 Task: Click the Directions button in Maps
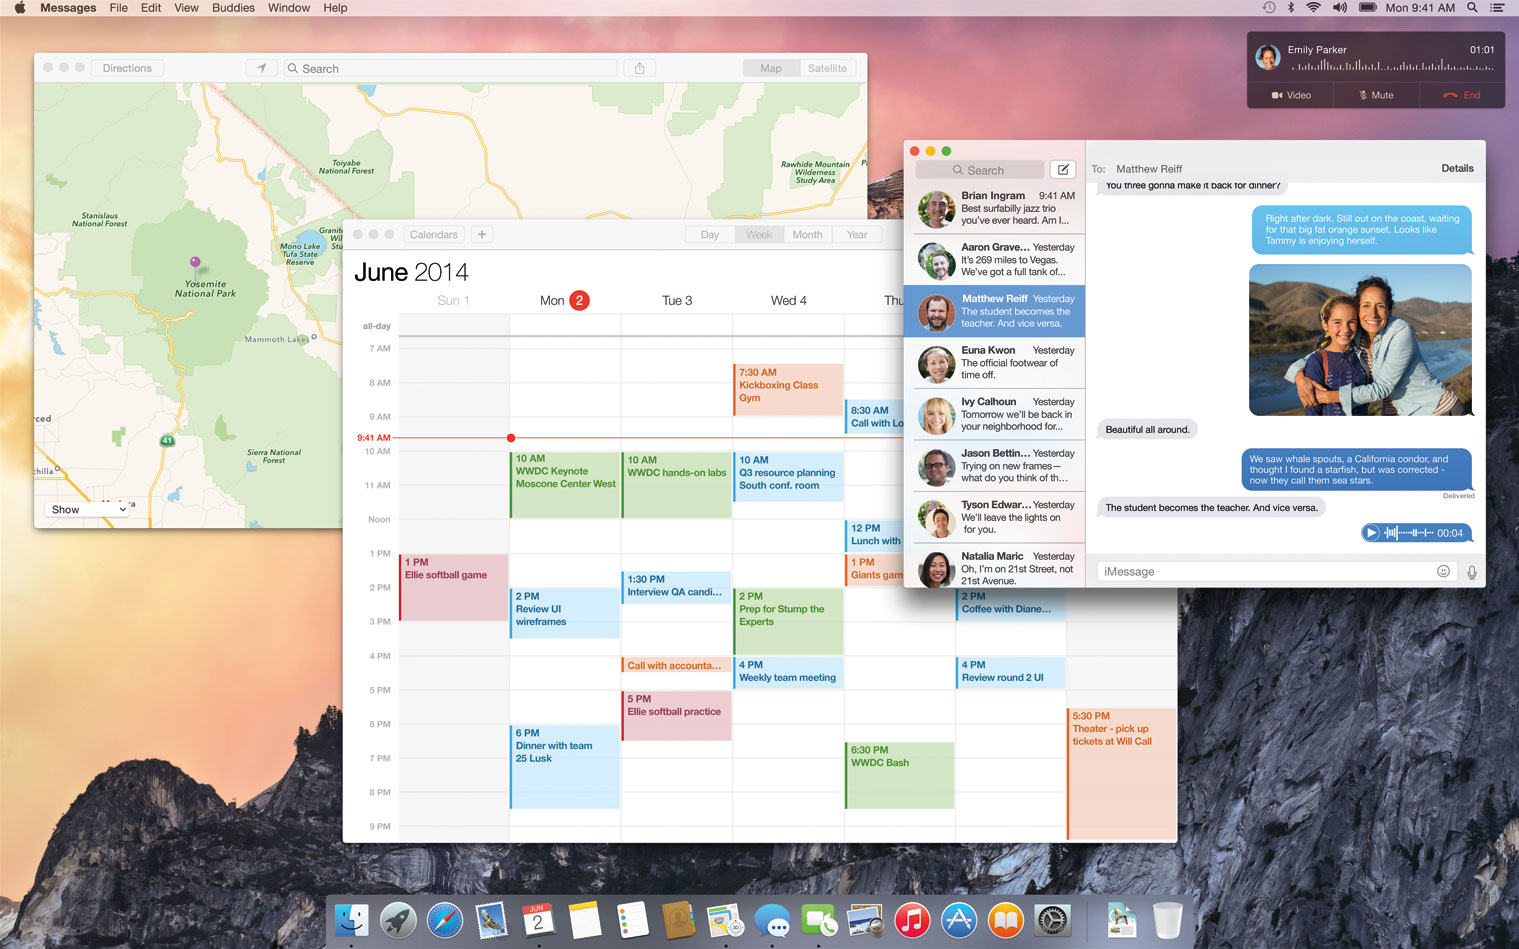pyautogui.click(x=127, y=68)
